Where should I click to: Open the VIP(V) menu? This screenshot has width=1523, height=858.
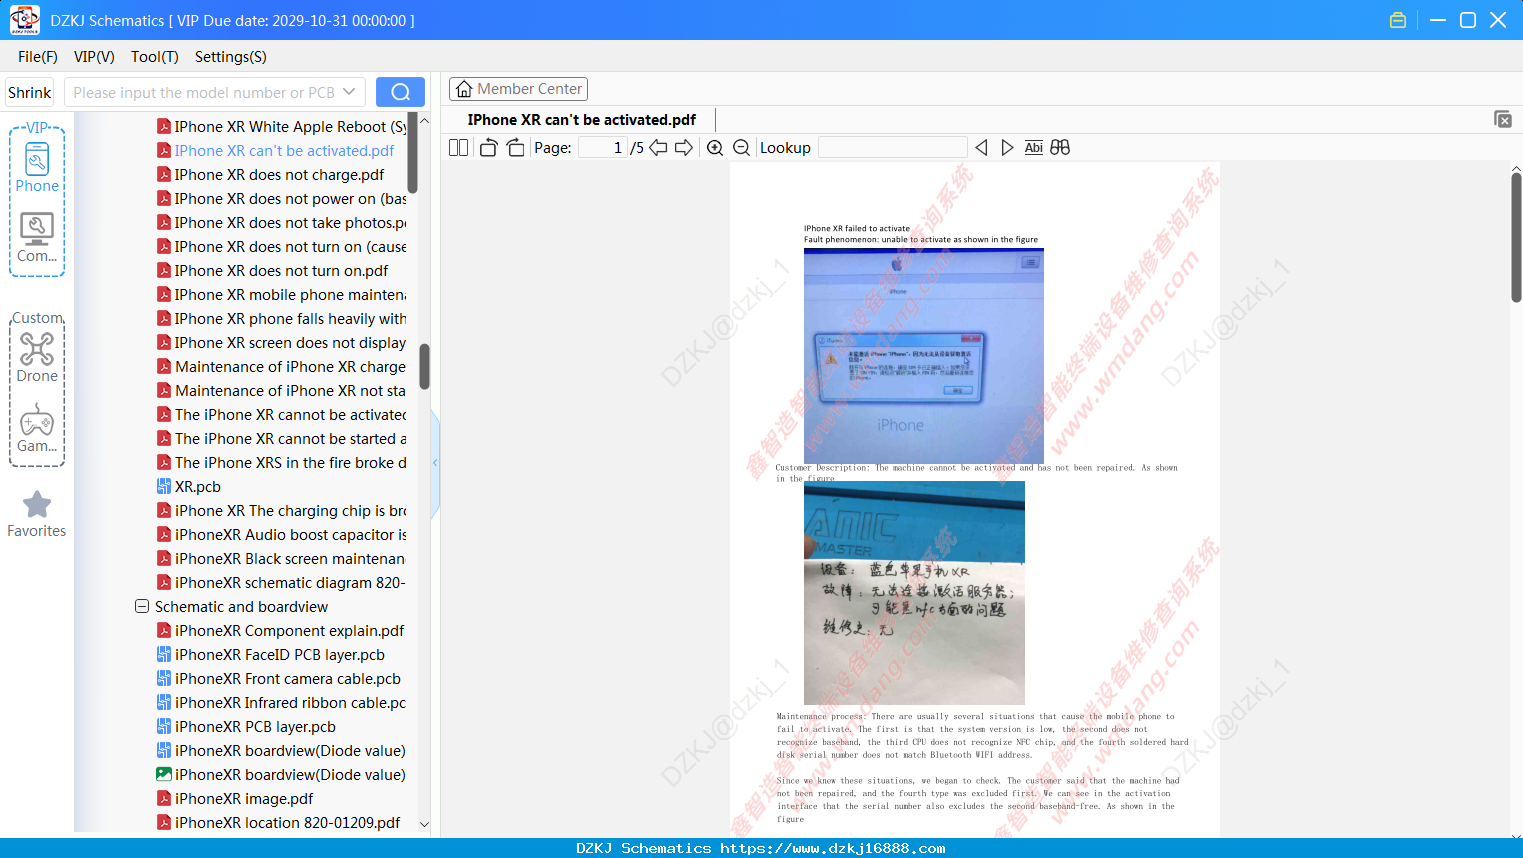(94, 57)
